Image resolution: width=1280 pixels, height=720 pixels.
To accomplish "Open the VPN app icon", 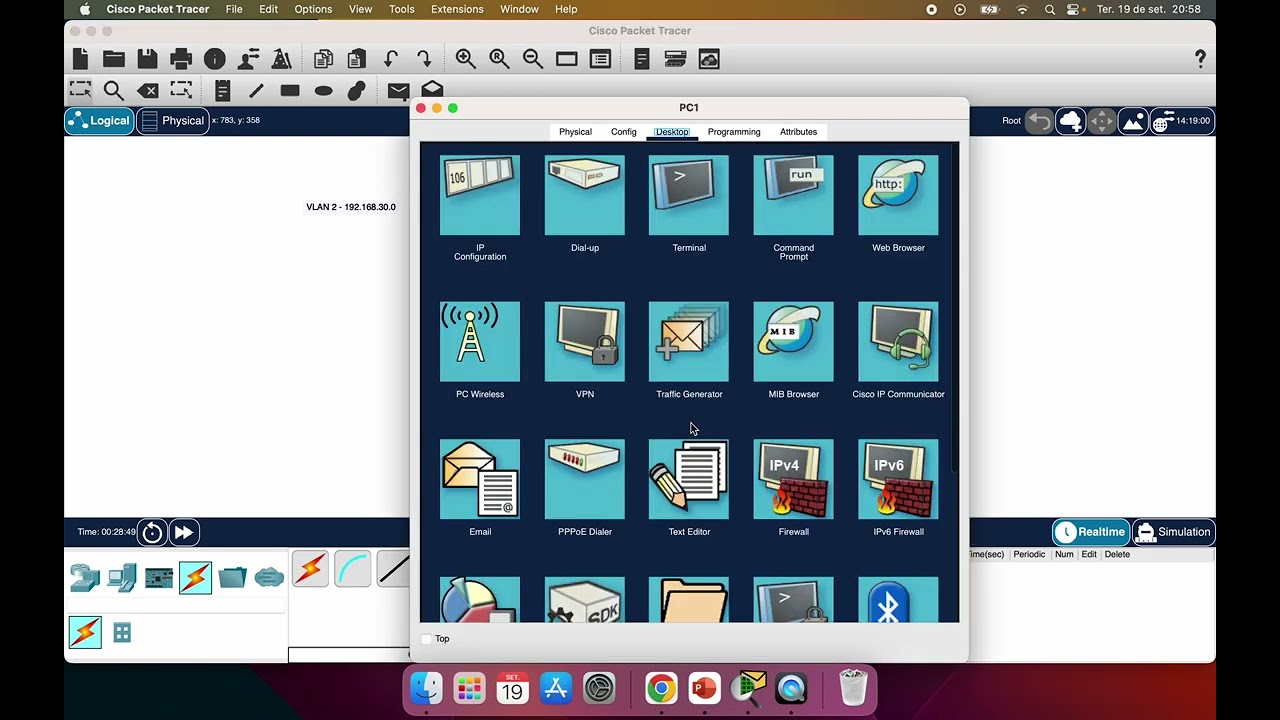I will click(585, 342).
